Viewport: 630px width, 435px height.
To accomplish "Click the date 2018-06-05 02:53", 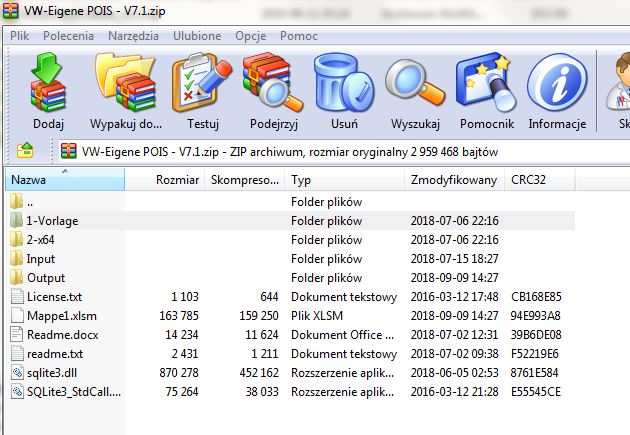I will (x=454, y=373).
